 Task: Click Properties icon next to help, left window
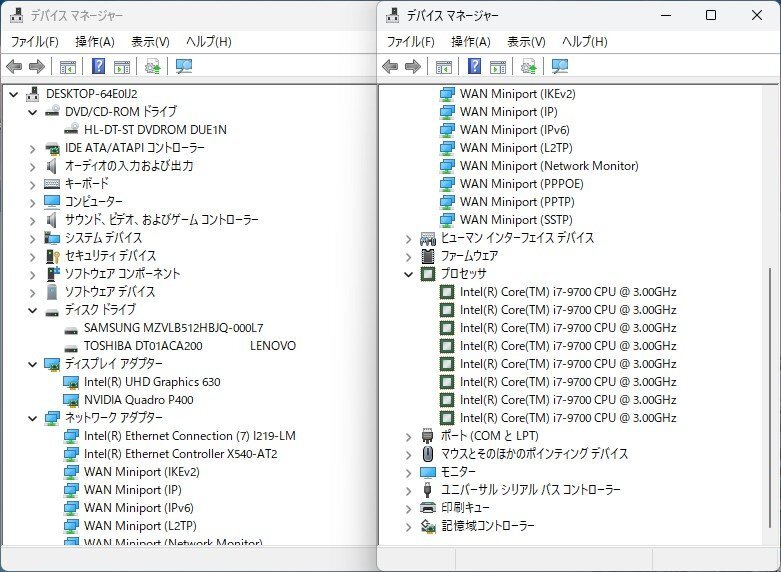(x=122, y=66)
